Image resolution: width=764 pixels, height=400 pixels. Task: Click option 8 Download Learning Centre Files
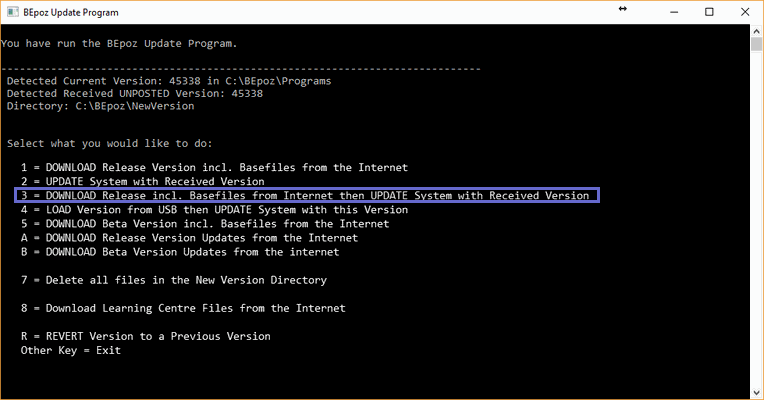point(183,308)
